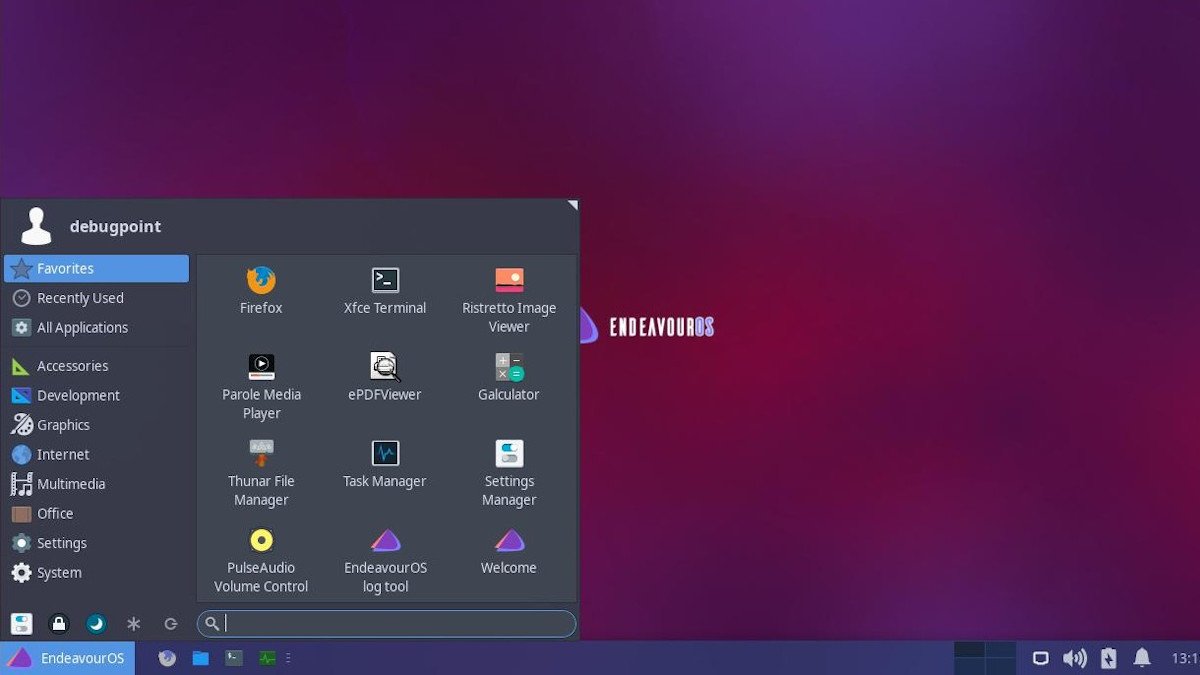Image resolution: width=1200 pixels, height=675 pixels.
Task: Show battery status from the tray icon
Action: [x=1108, y=658]
